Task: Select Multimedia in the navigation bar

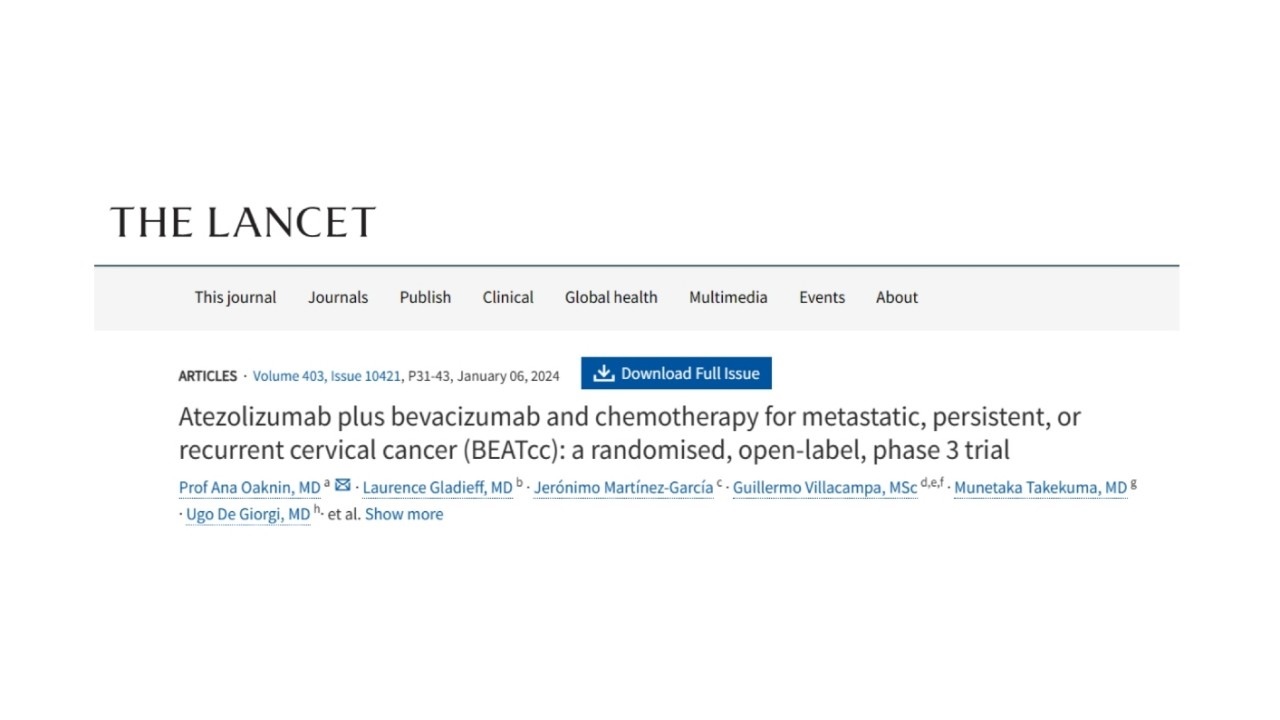Action: [728, 297]
